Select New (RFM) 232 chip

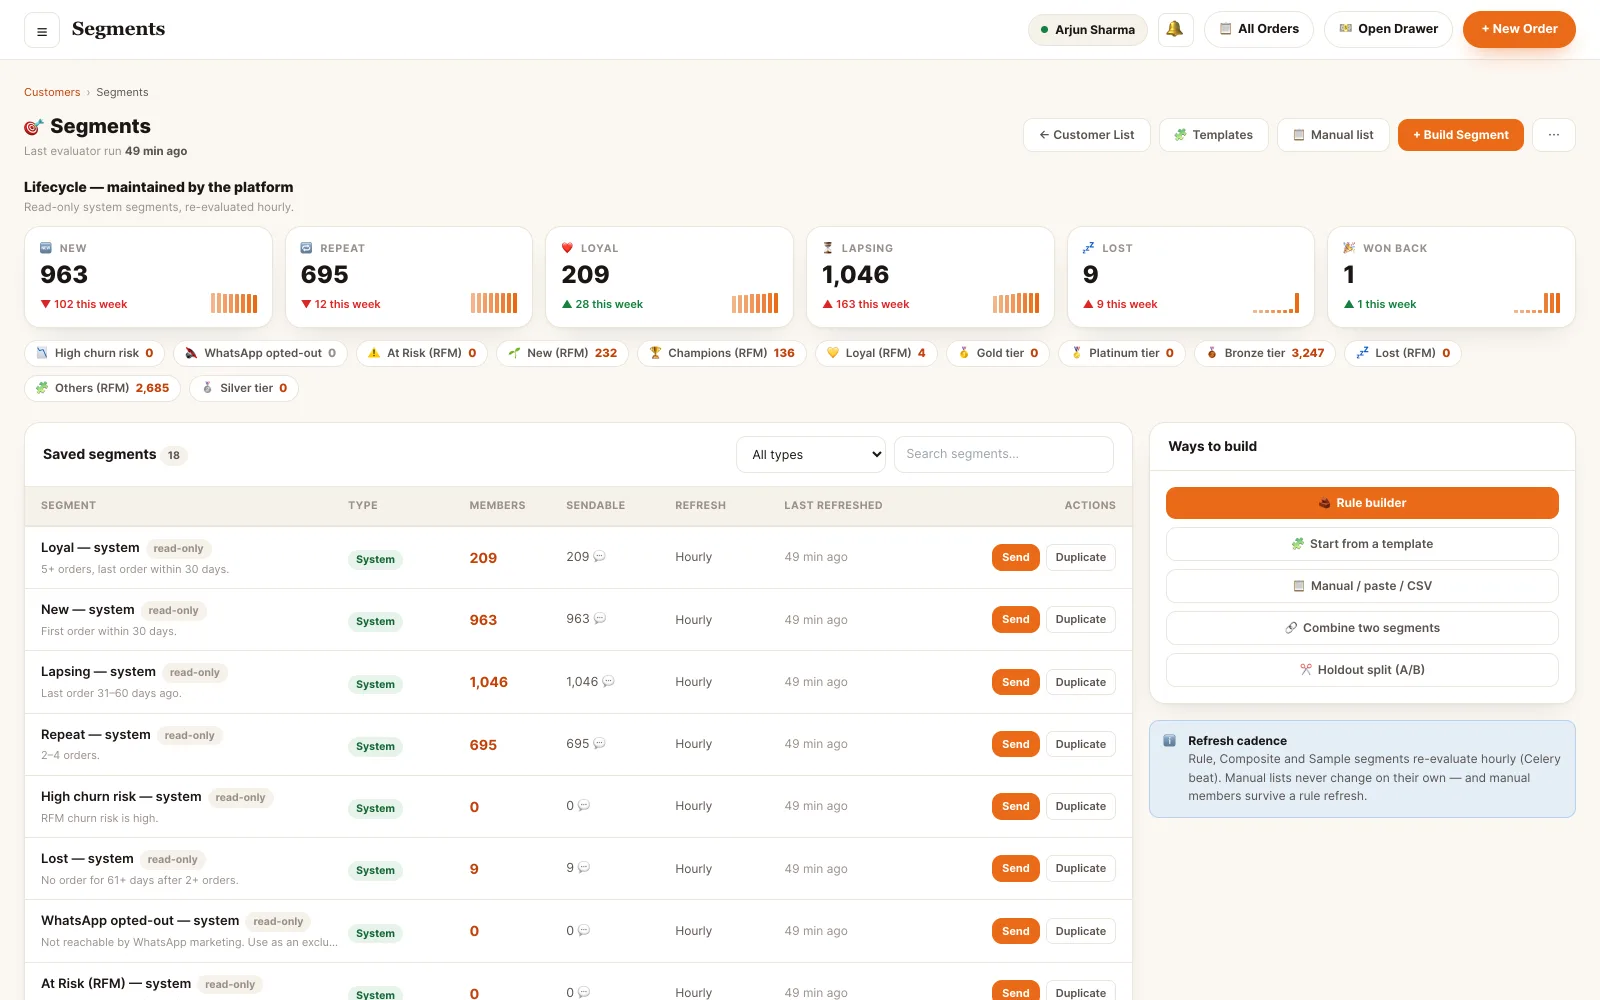[562, 353]
